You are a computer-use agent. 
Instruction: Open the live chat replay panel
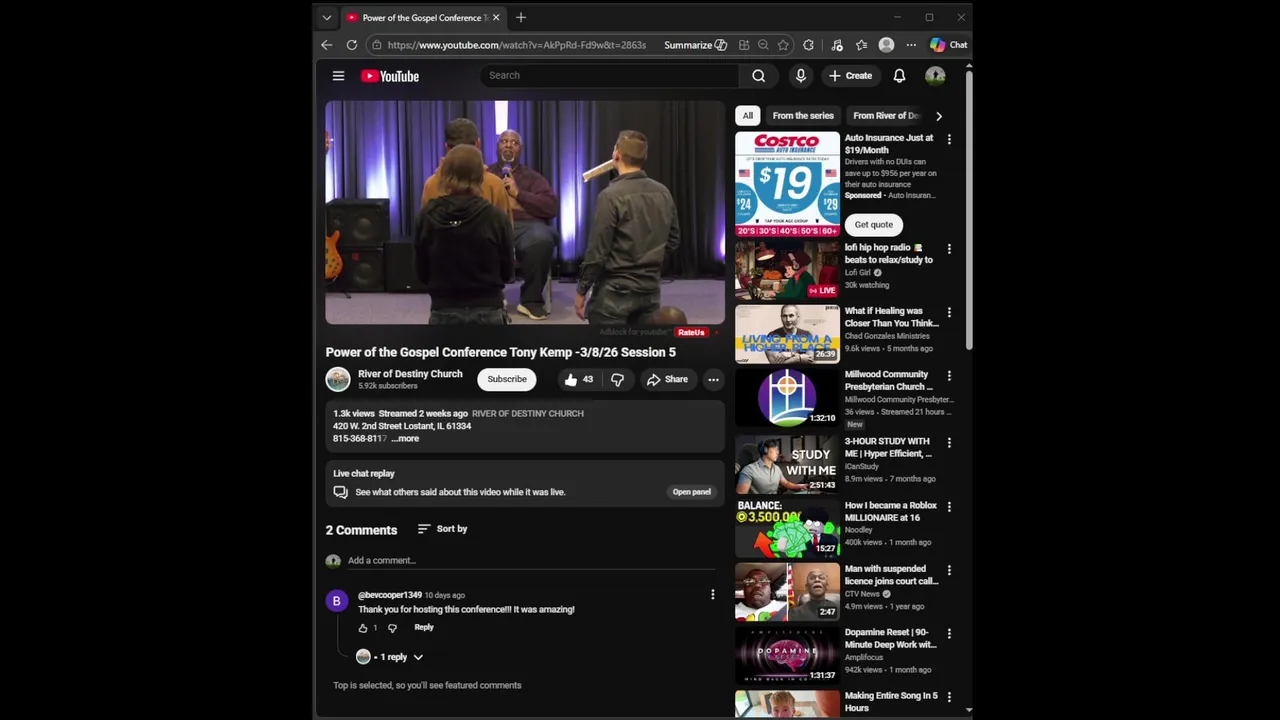[691, 492]
